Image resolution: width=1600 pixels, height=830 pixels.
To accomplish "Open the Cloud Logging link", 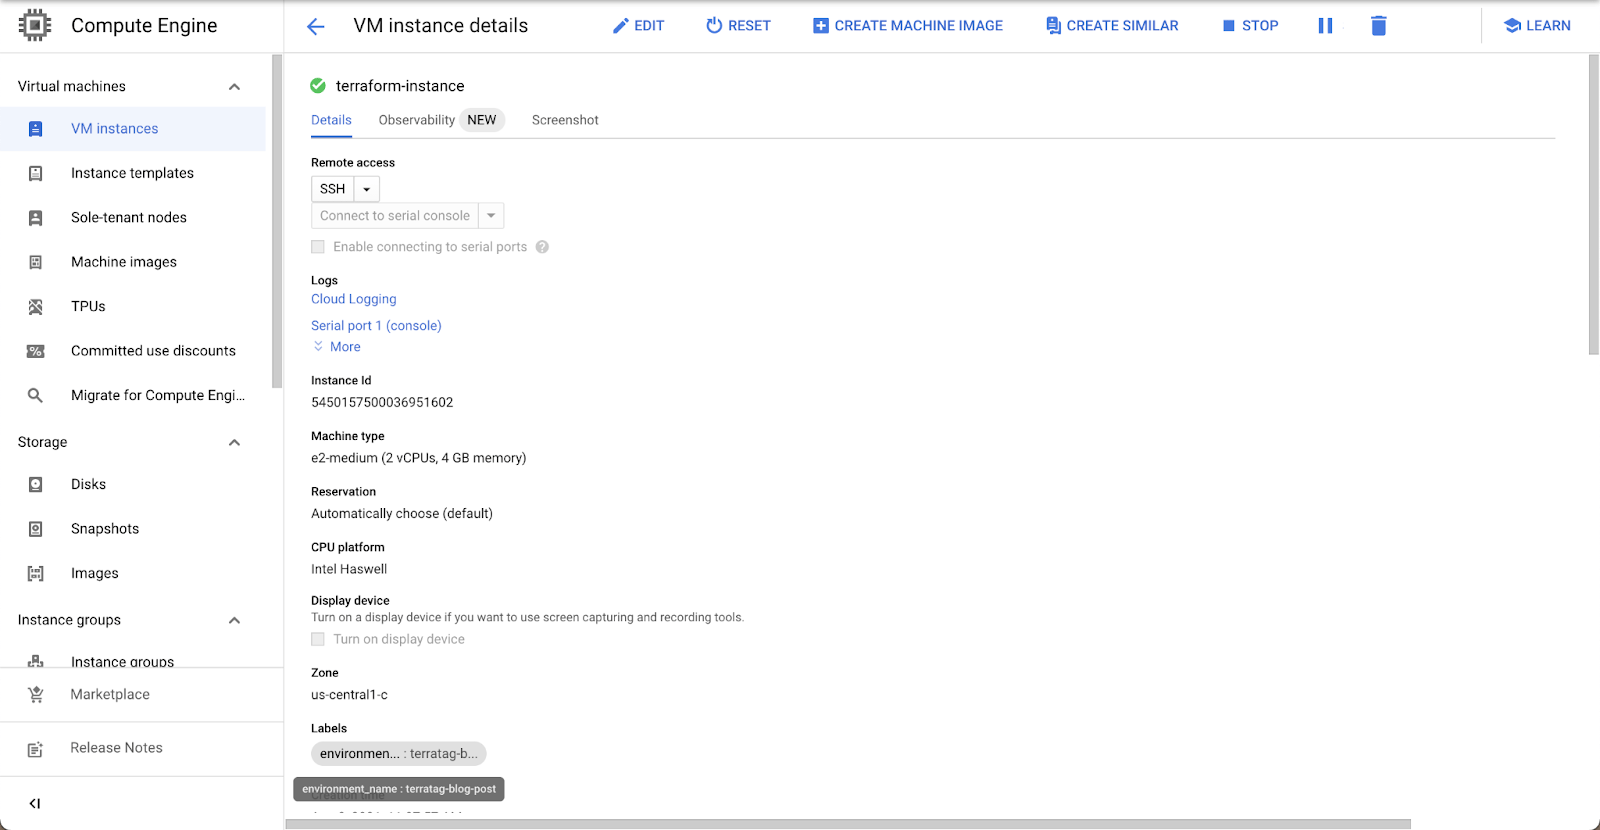I will click(353, 299).
